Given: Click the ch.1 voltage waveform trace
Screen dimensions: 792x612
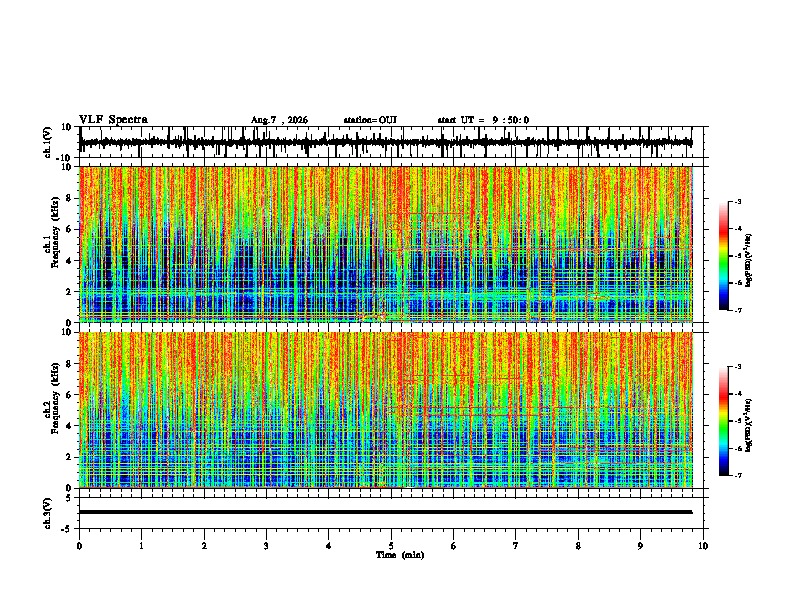Looking at the screenshot, I should pos(386,142).
